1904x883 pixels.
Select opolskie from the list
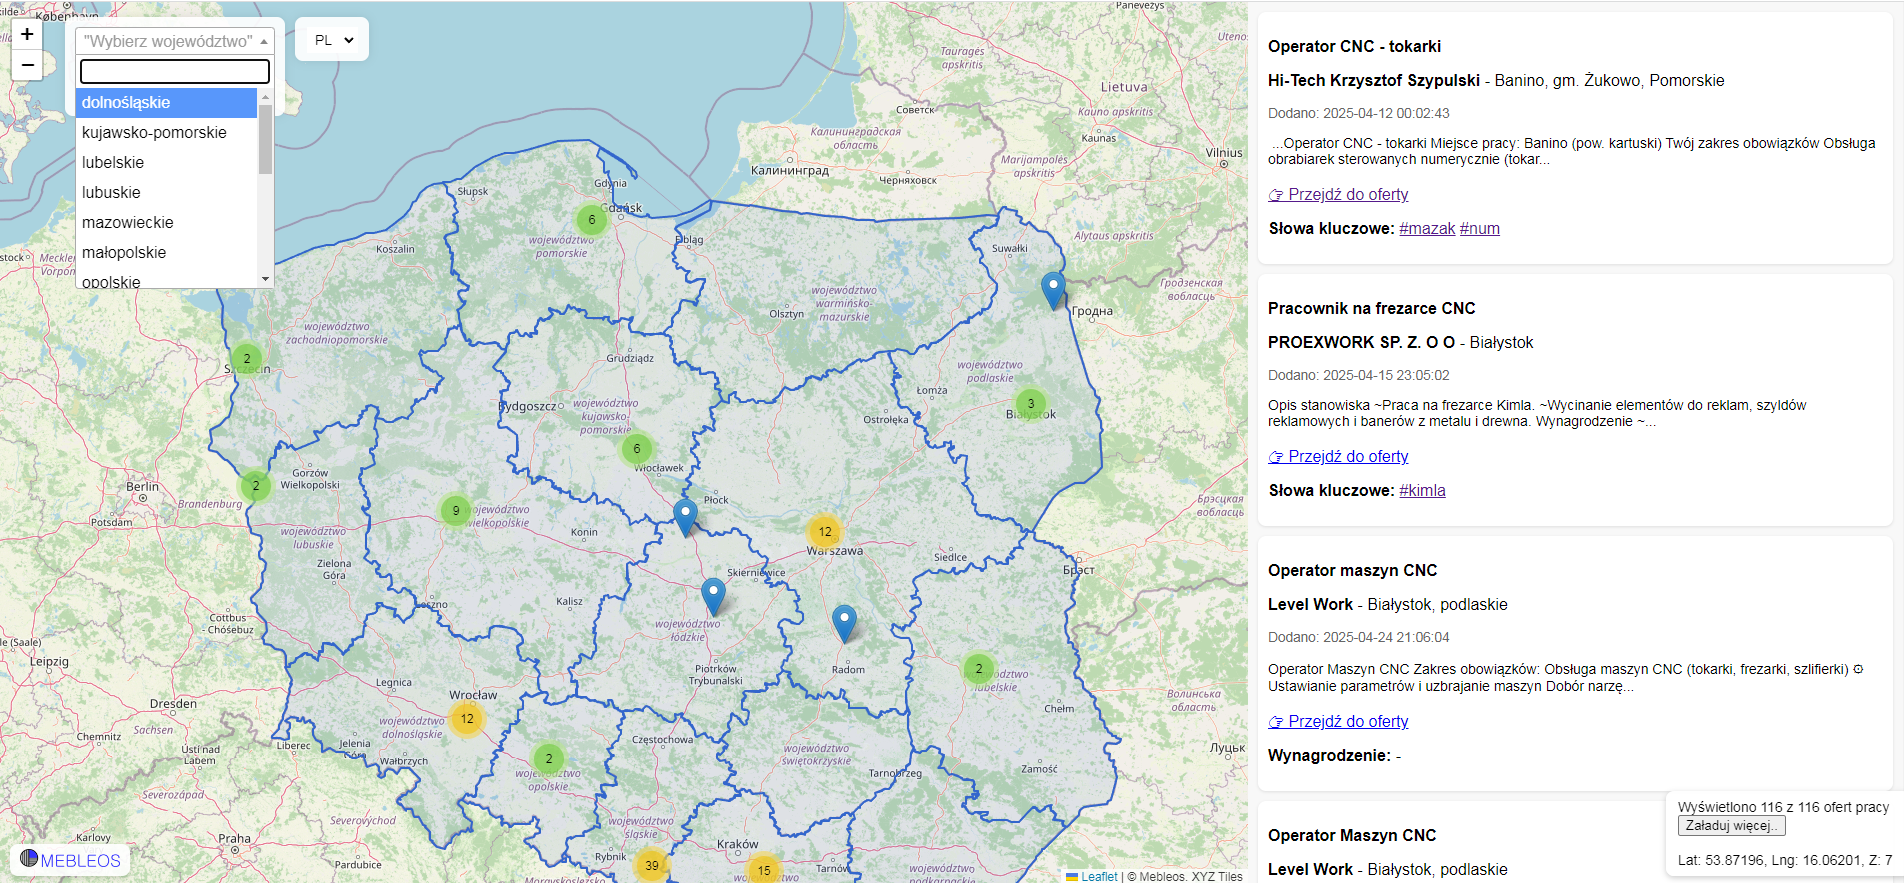tap(167, 279)
